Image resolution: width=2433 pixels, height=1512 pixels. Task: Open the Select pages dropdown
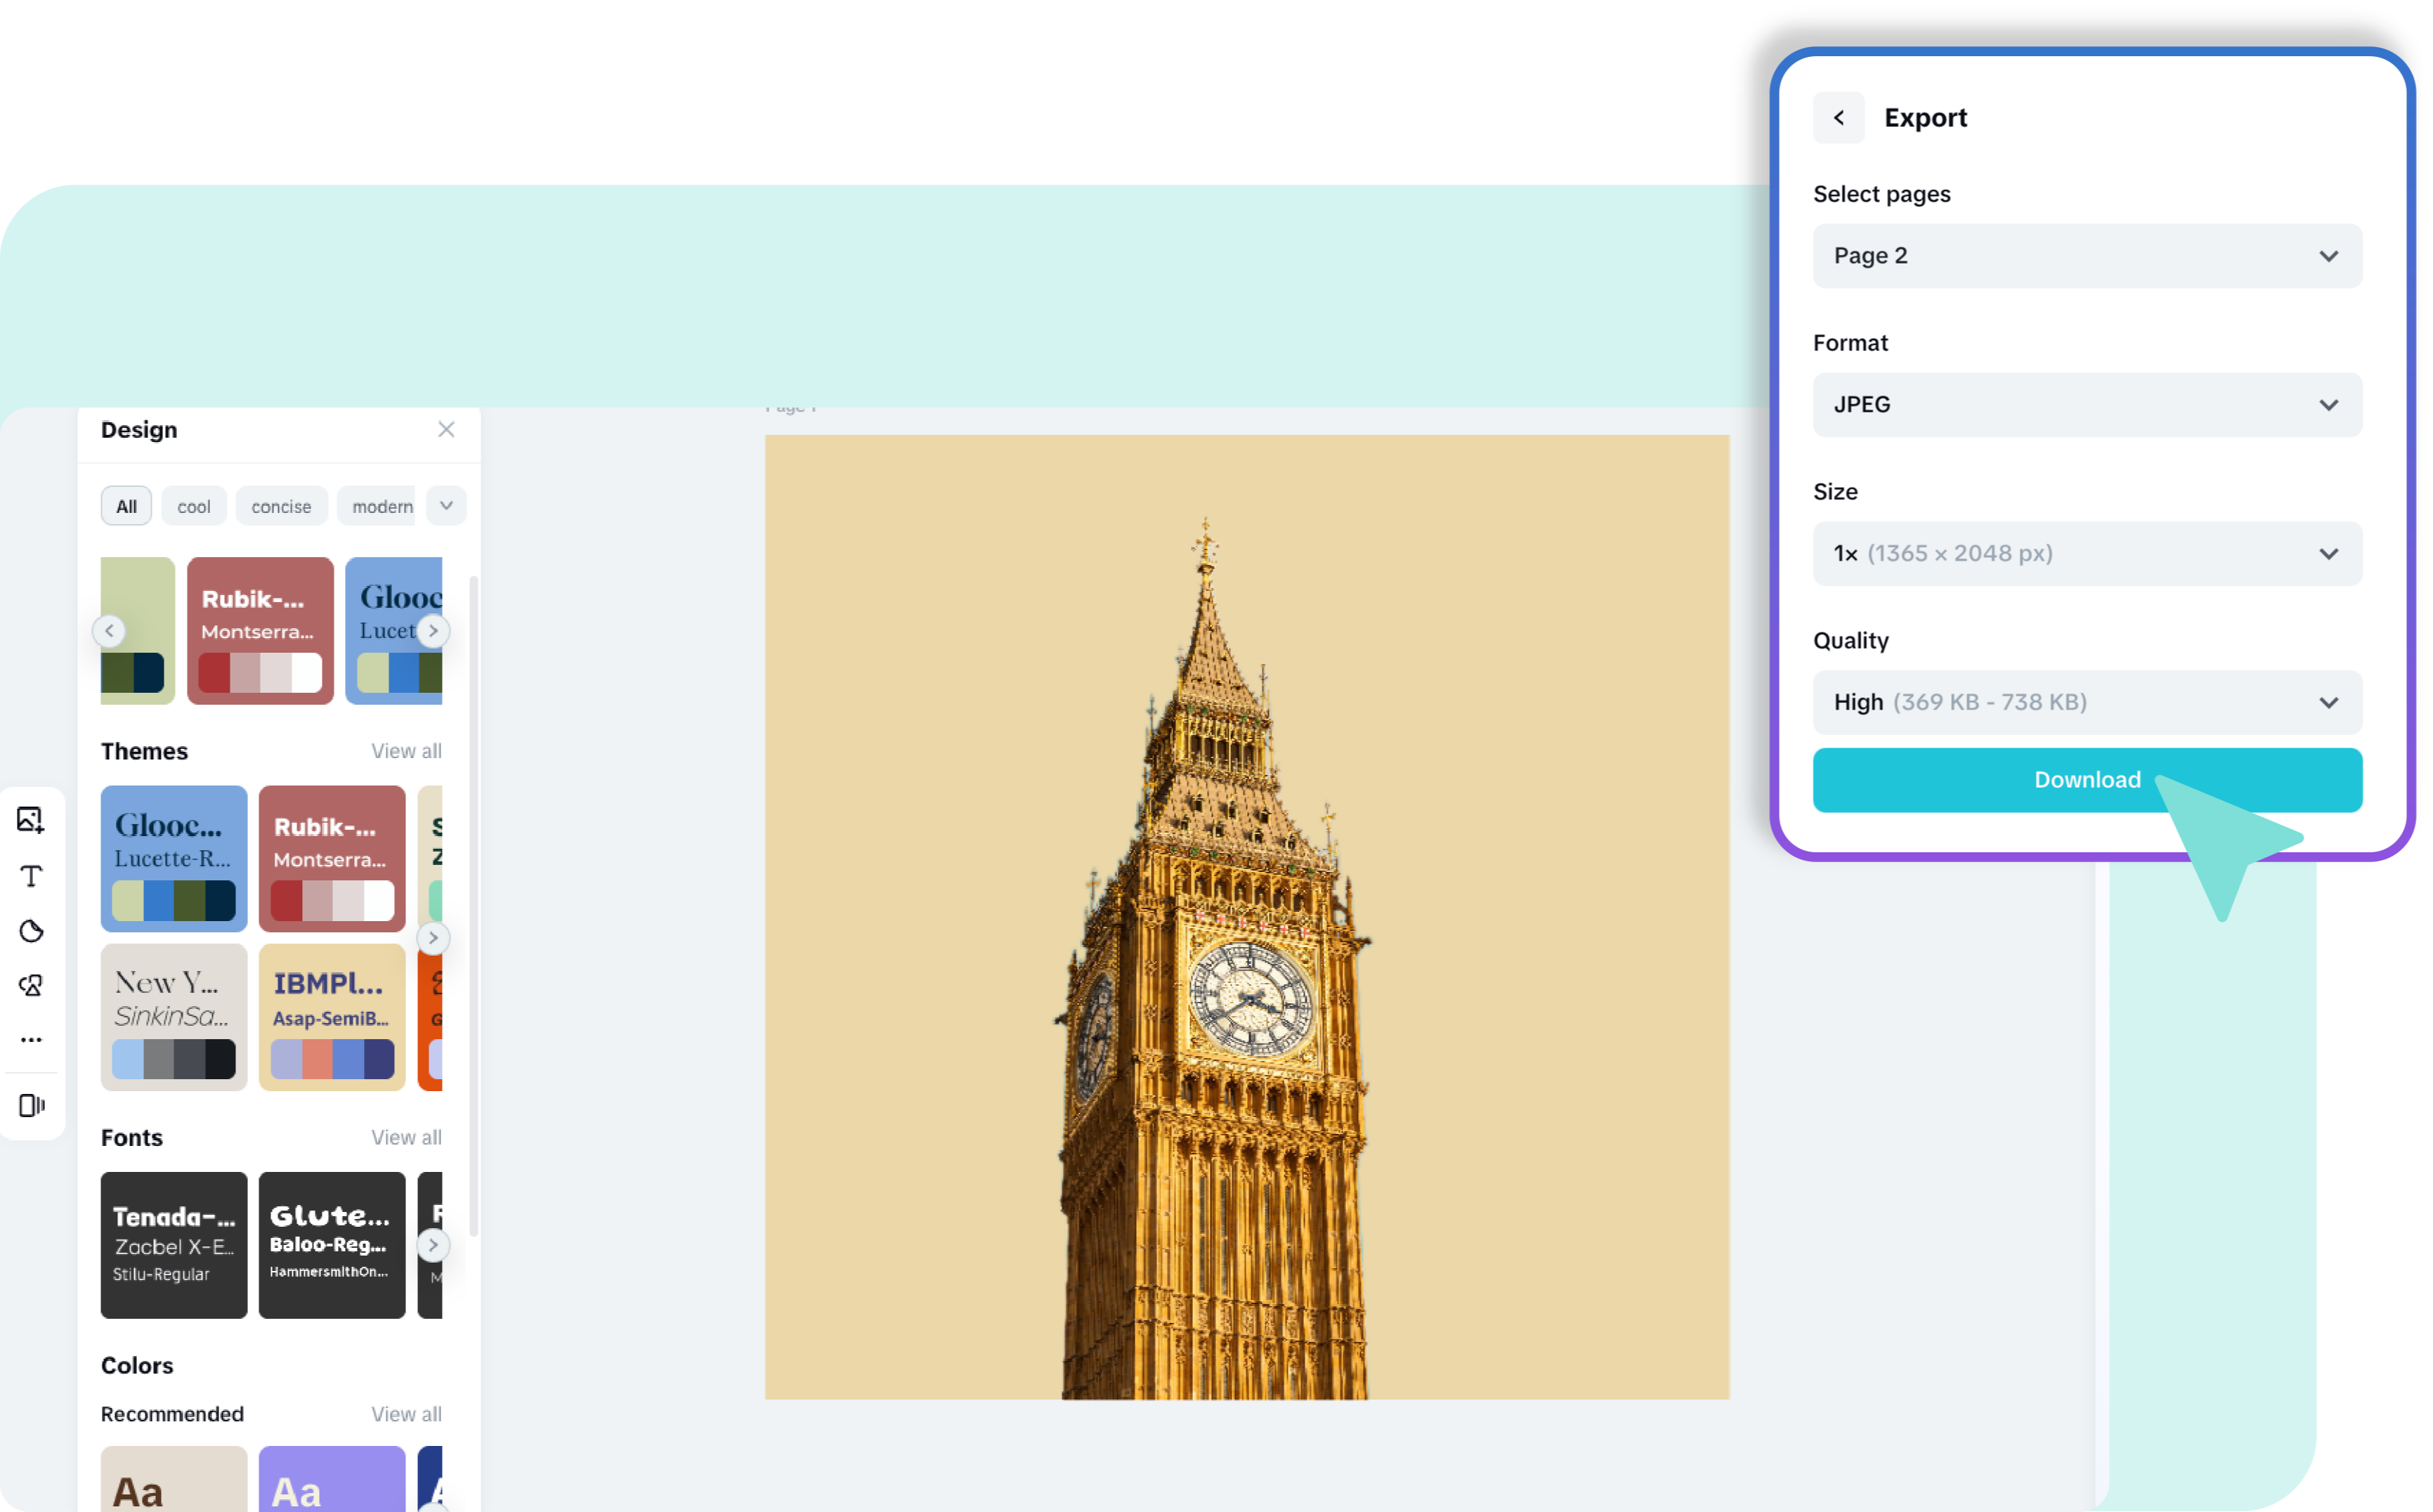[2087, 256]
